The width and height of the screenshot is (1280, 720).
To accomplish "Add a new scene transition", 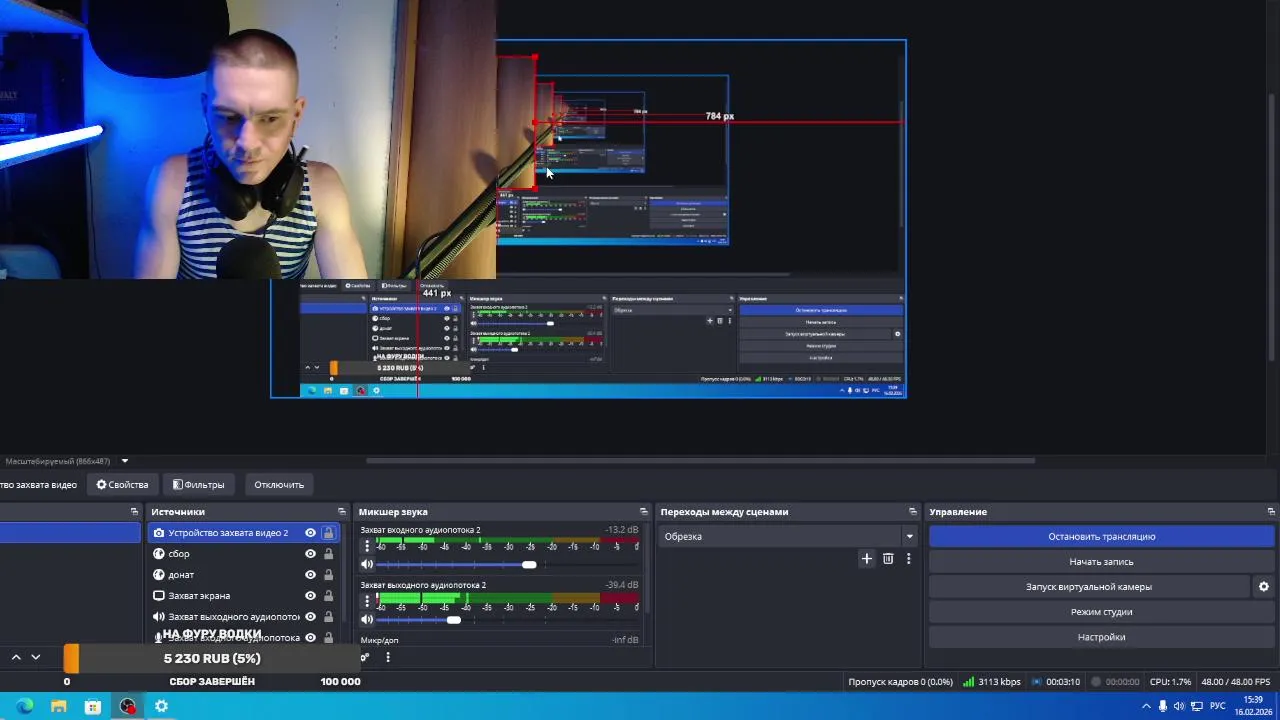I will [x=867, y=559].
